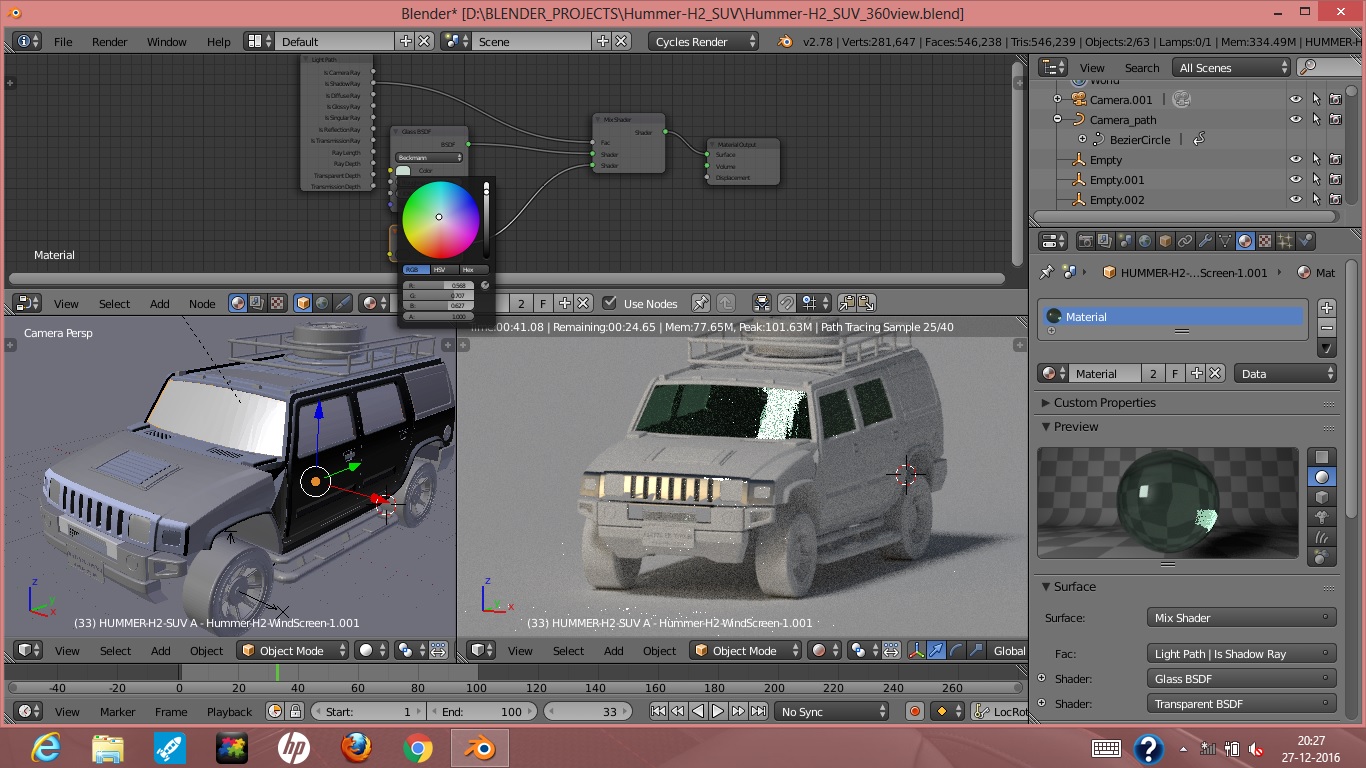Screen dimensions: 1366x768
Task: Pin the properties context with pushpin icon
Action: click(x=1047, y=272)
